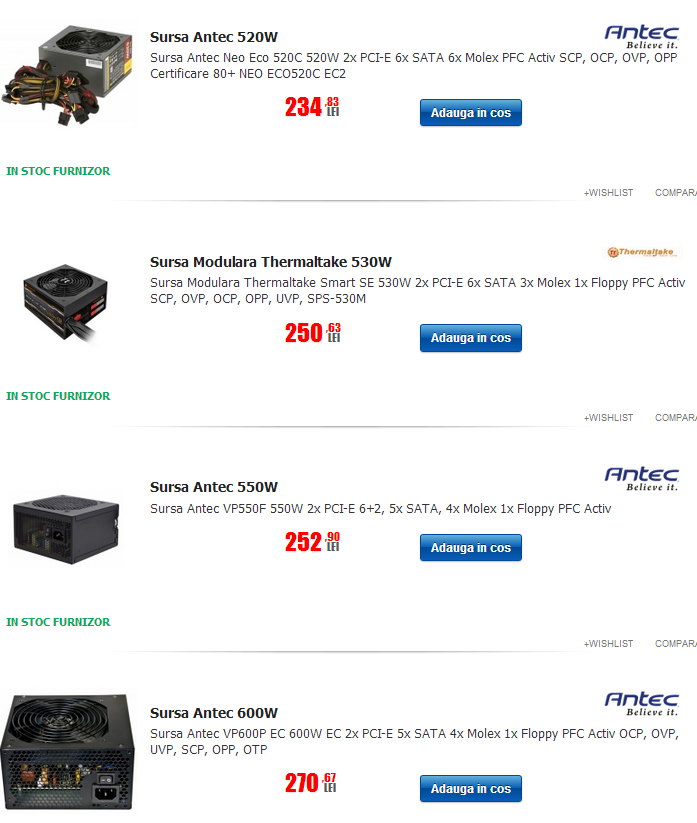The height and width of the screenshot is (823, 697).
Task: Add Thermaltake 530W to +WISHLIST
Action: 608,418
